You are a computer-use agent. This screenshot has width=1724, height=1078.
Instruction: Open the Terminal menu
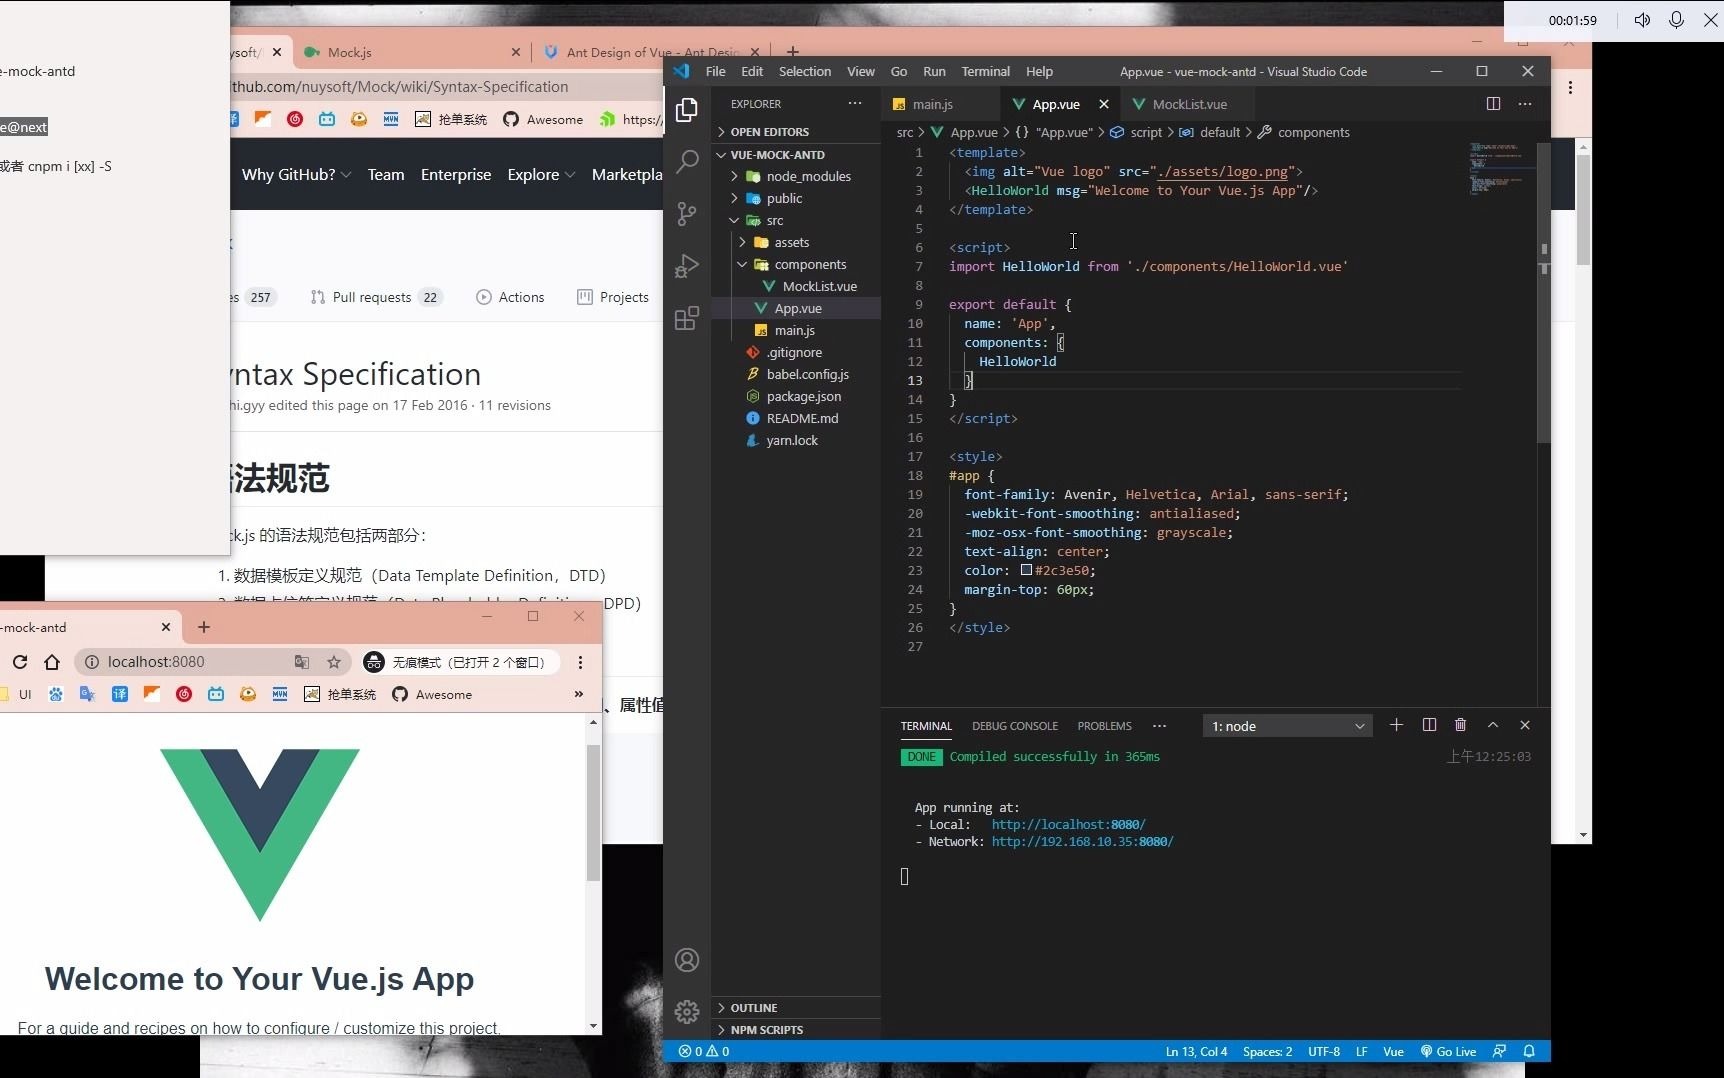985,71
